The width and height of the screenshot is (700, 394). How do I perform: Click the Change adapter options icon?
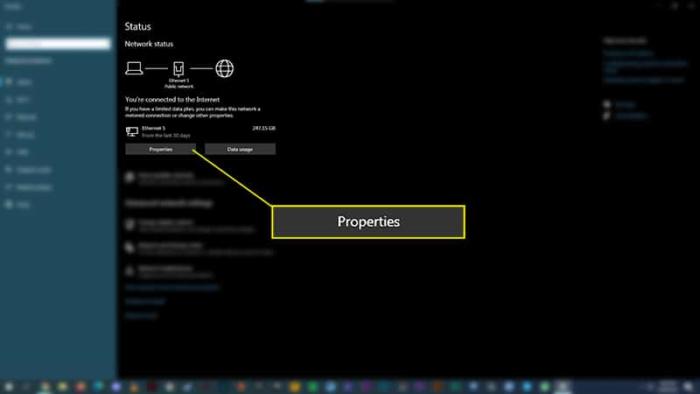130,224
